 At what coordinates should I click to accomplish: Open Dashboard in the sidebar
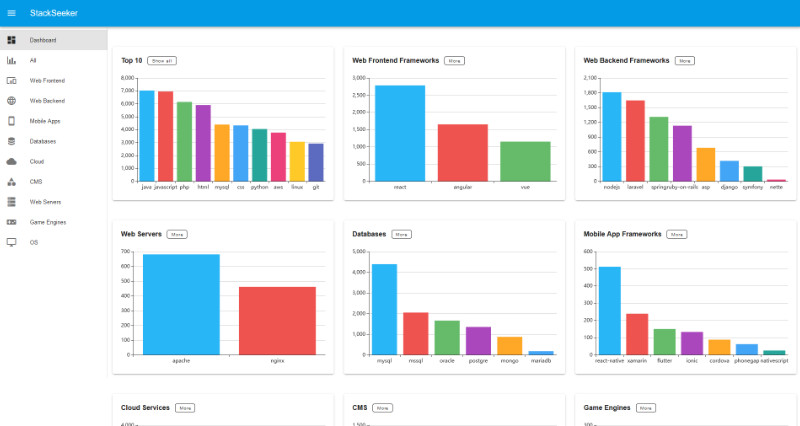point(54,40)
